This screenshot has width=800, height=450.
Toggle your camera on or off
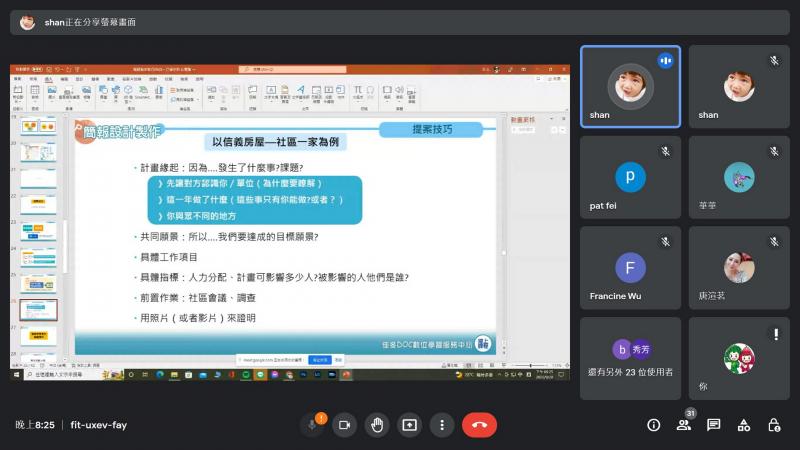pyautogui.click(x=344, y=425)
